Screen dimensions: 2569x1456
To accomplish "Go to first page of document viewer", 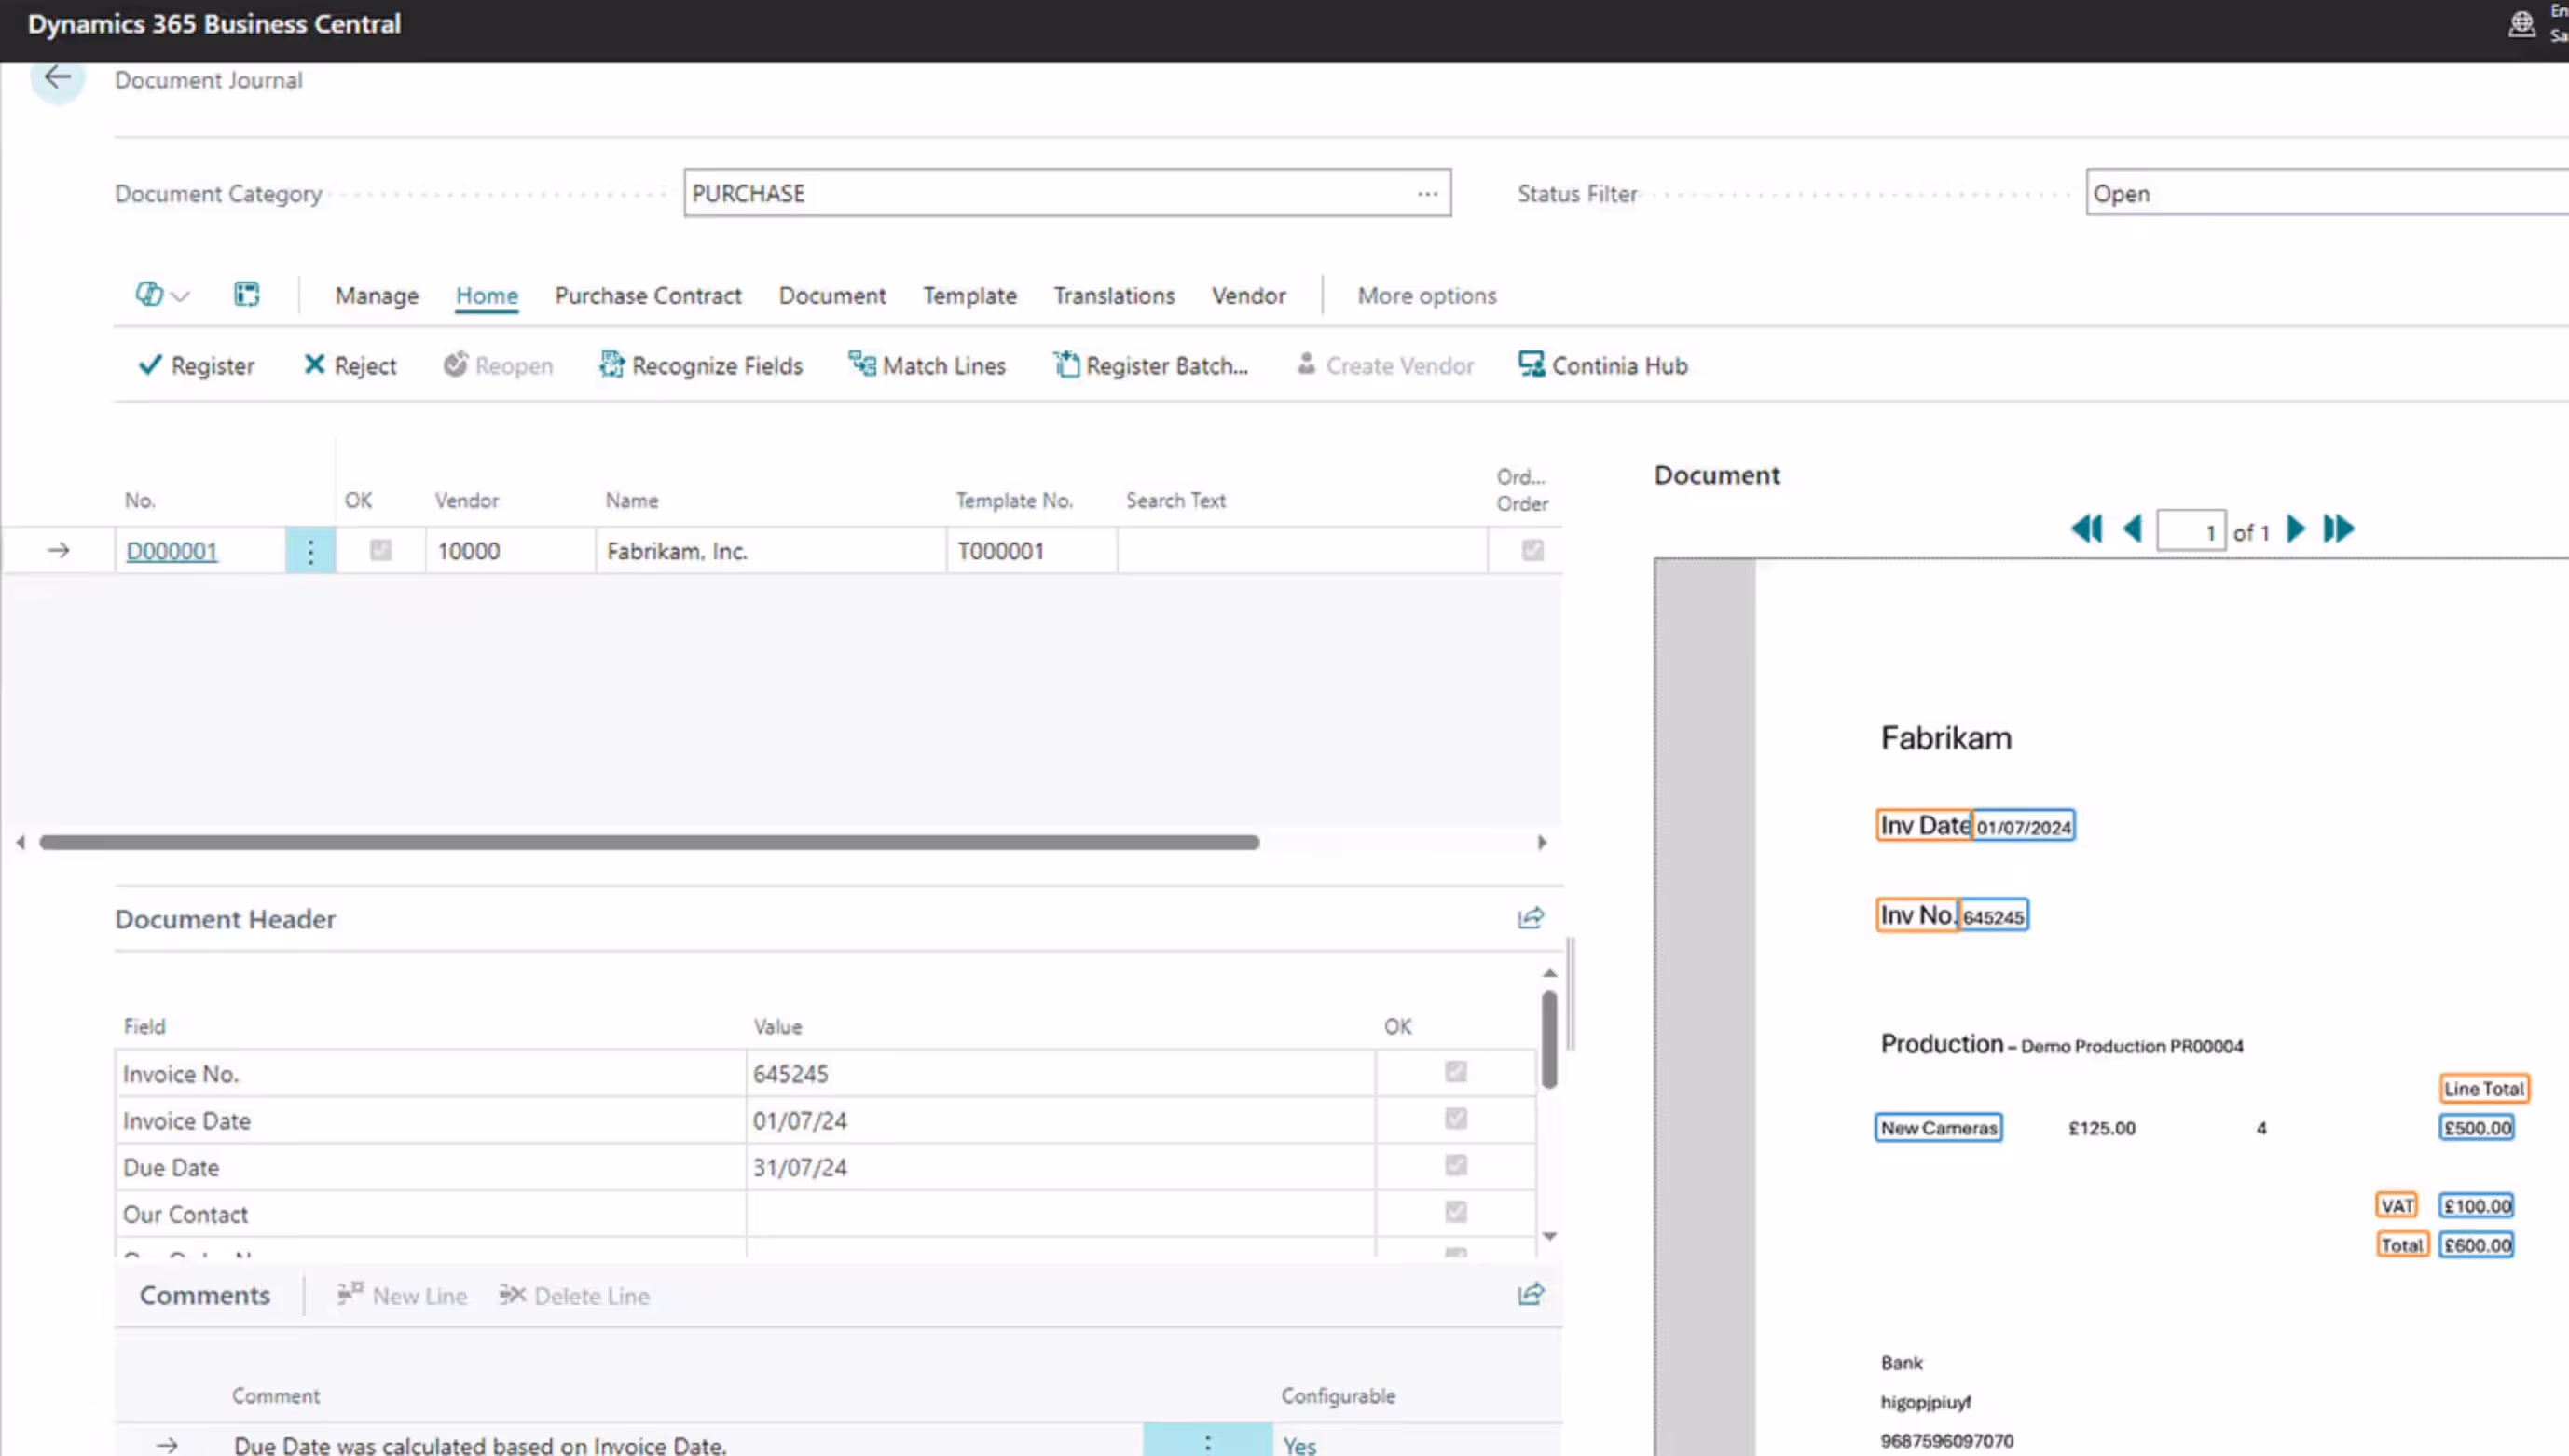I will 2086,529.
